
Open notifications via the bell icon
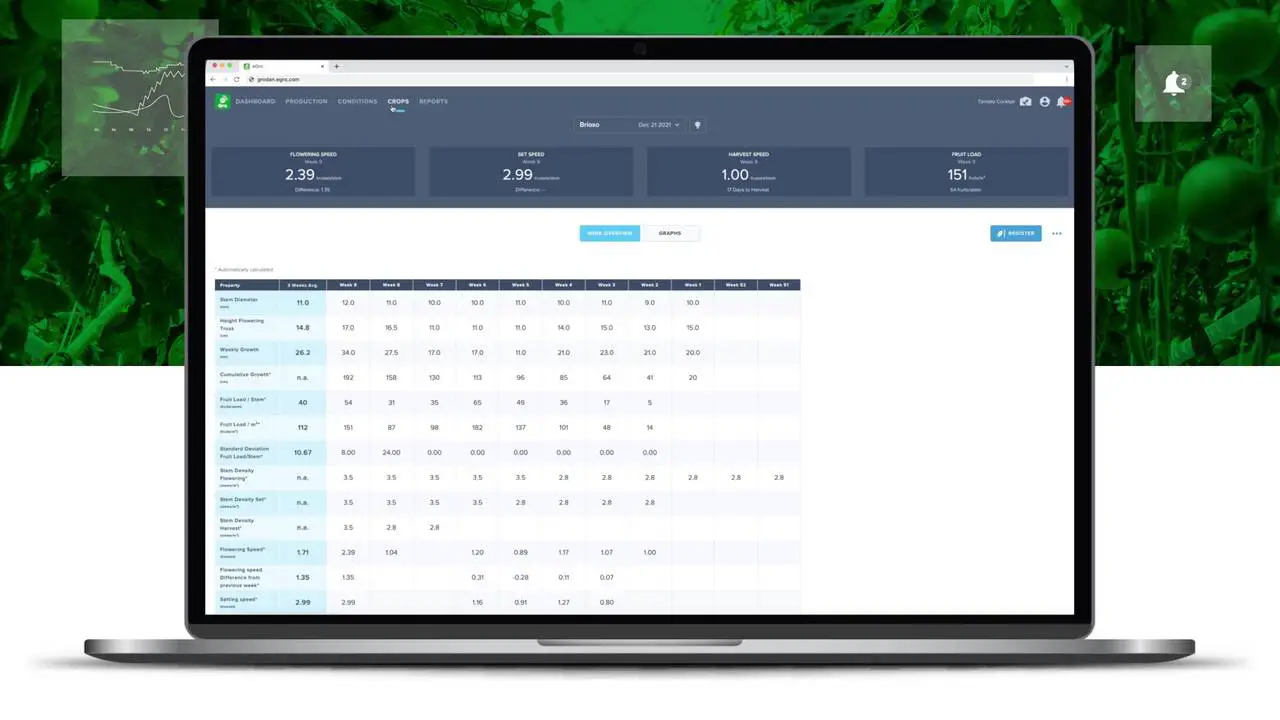[1063, 101]
